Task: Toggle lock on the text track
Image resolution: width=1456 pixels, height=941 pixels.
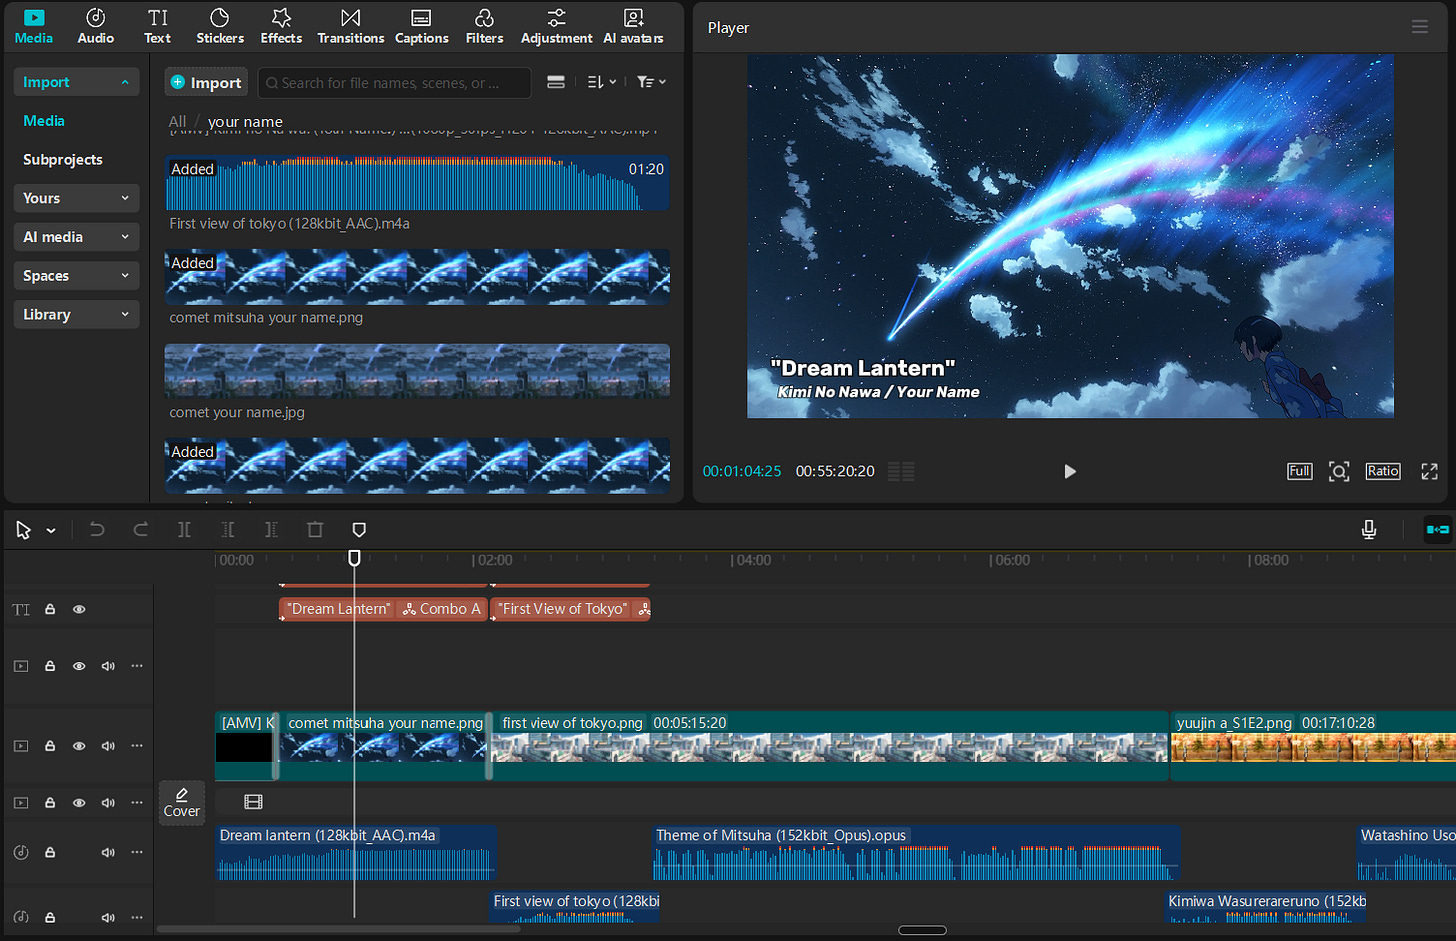Action: pos(50,609)
